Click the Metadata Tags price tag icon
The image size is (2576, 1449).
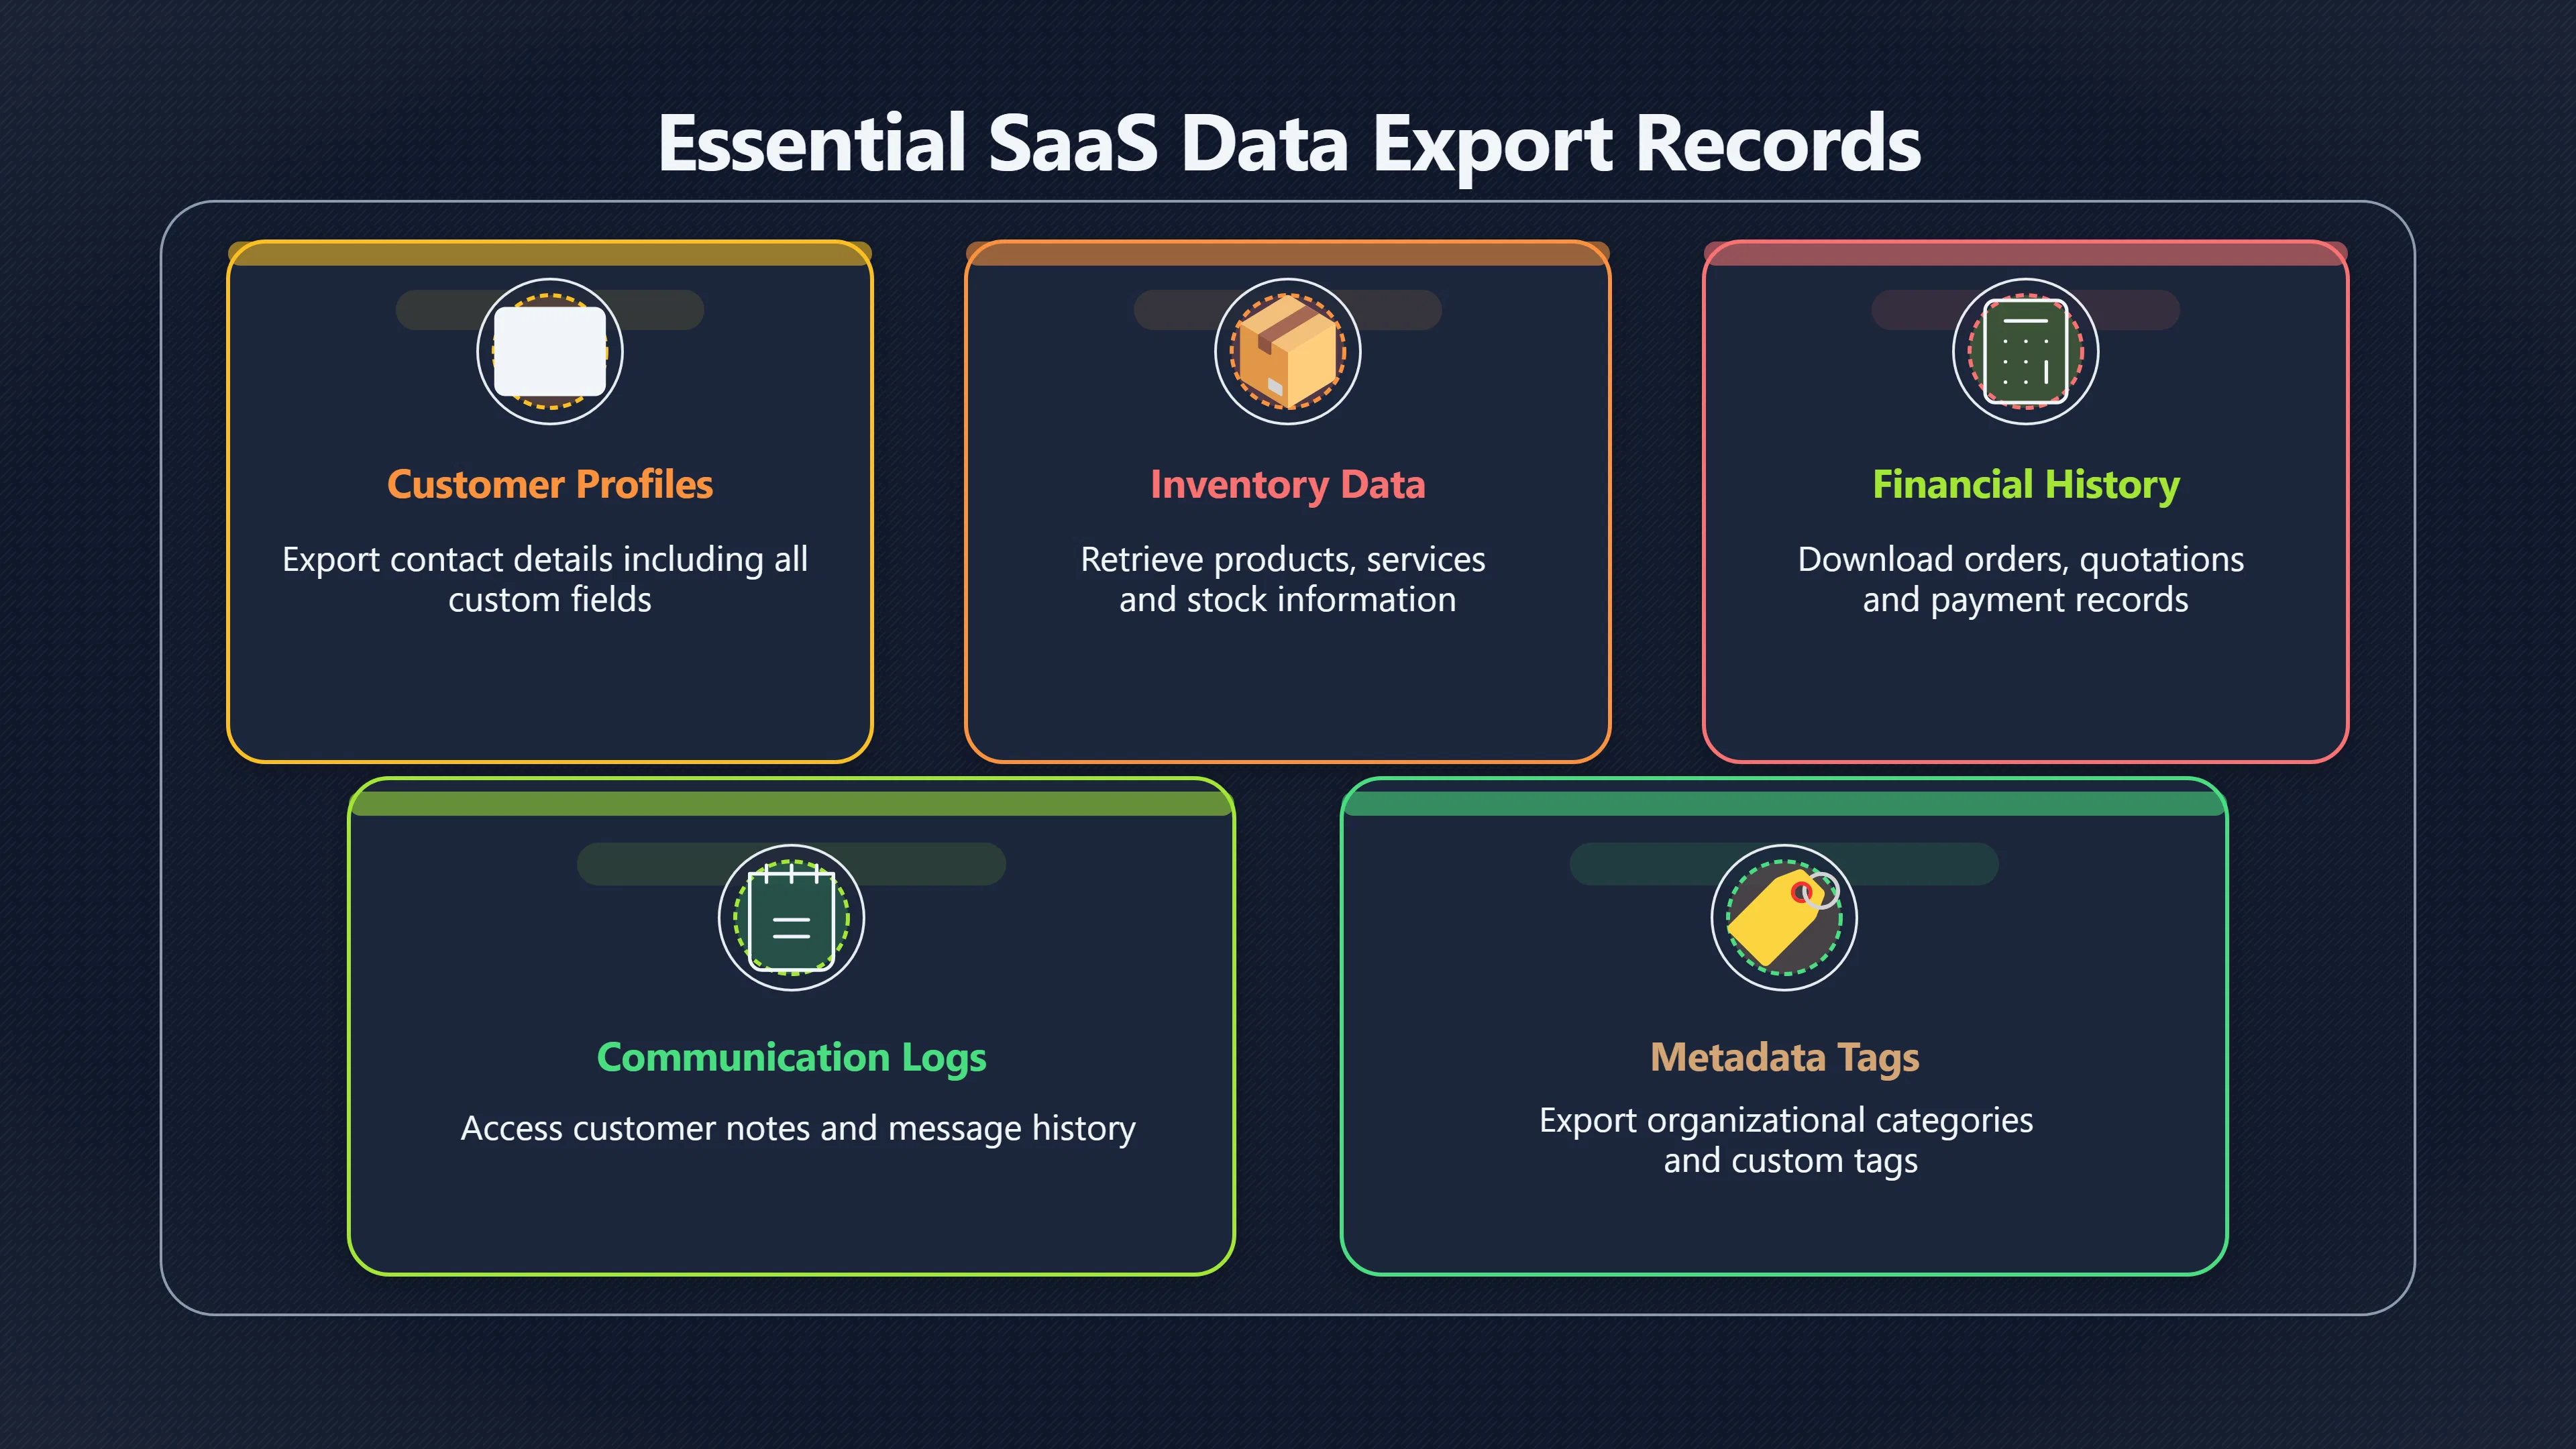pos(1783,917)
